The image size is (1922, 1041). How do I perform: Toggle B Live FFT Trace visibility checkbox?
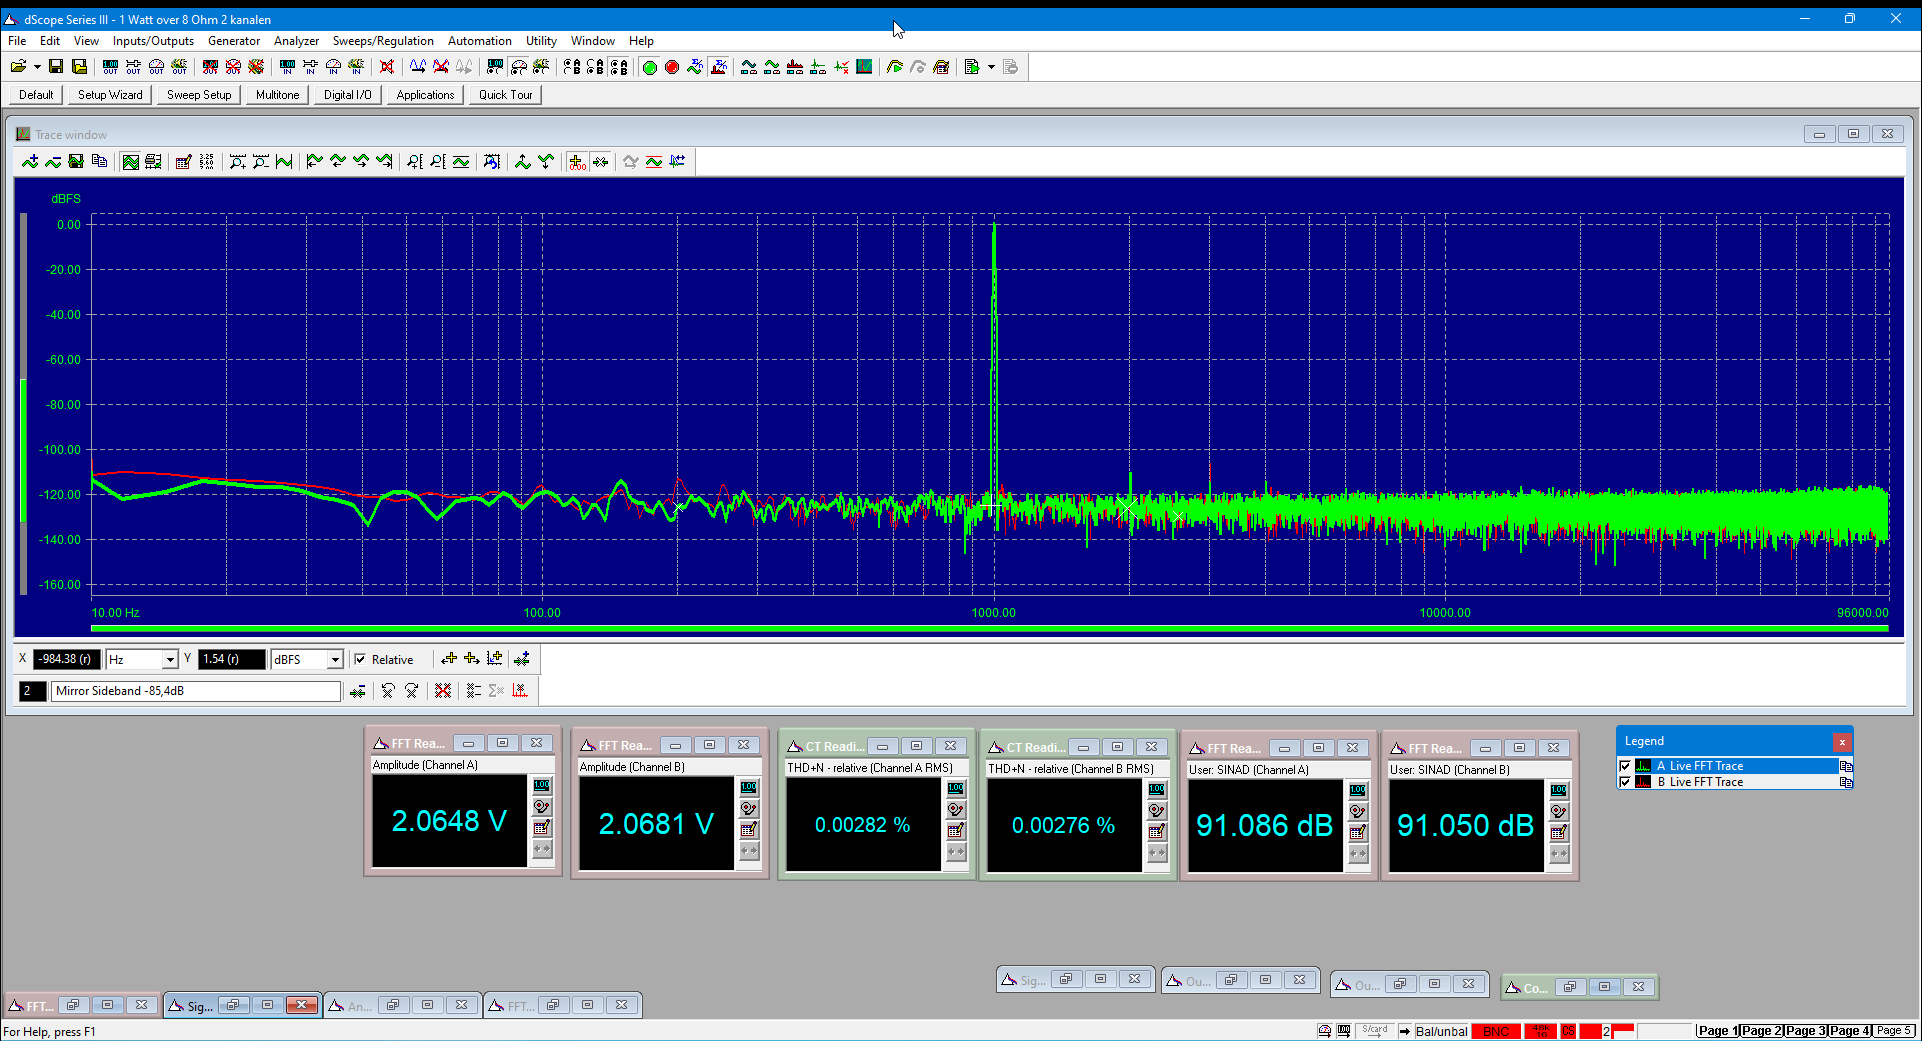tap(1625, 782)
